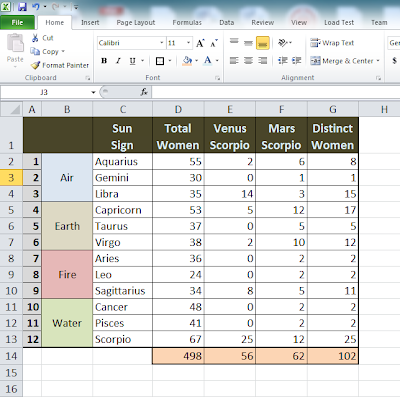Switch to the Formulas tab

(x=187, y=22)
